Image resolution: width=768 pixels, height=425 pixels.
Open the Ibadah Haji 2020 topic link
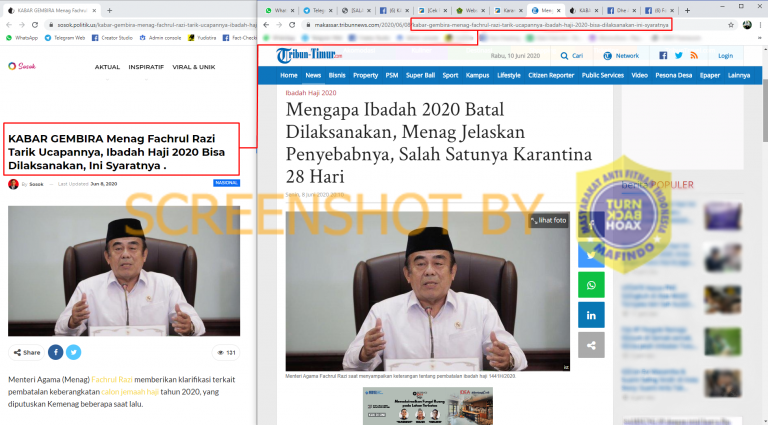311,93
